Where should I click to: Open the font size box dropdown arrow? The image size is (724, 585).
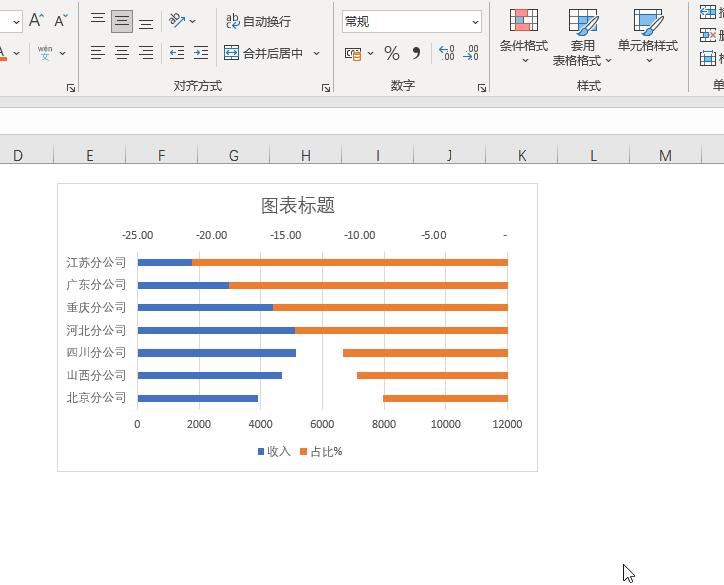coord(16,22)
